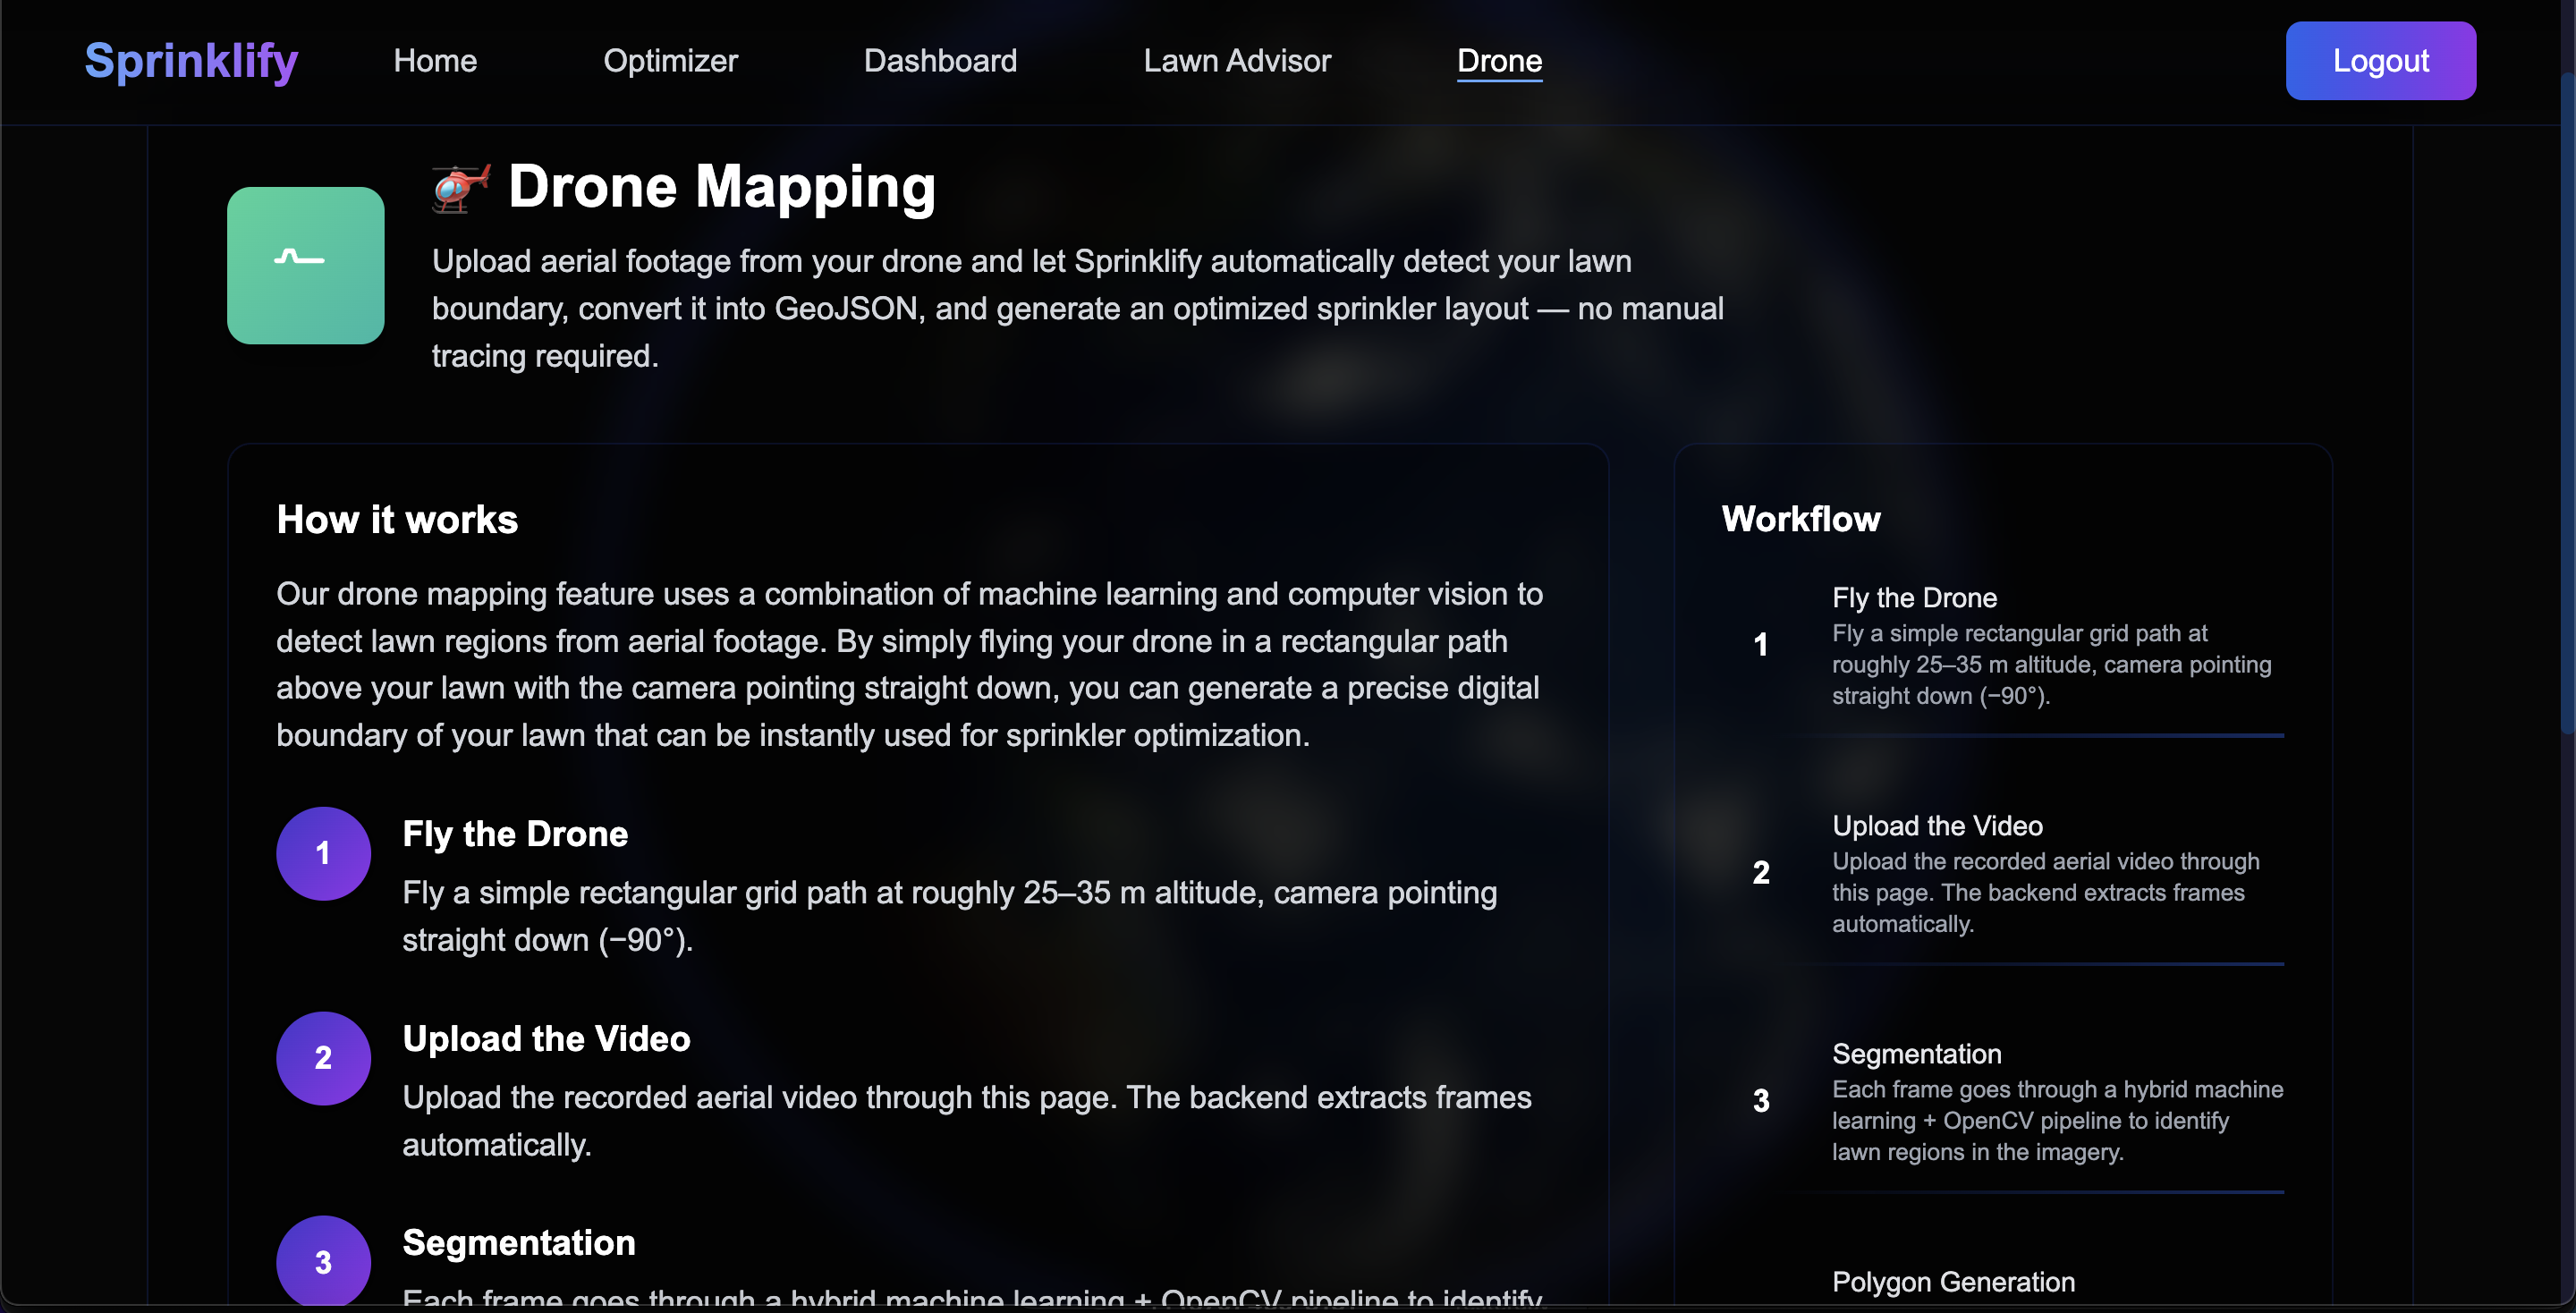Viewport: 2576px width, 1313px height.
Task: Click the Sprinklify logo link
Action: click(191, 61)
